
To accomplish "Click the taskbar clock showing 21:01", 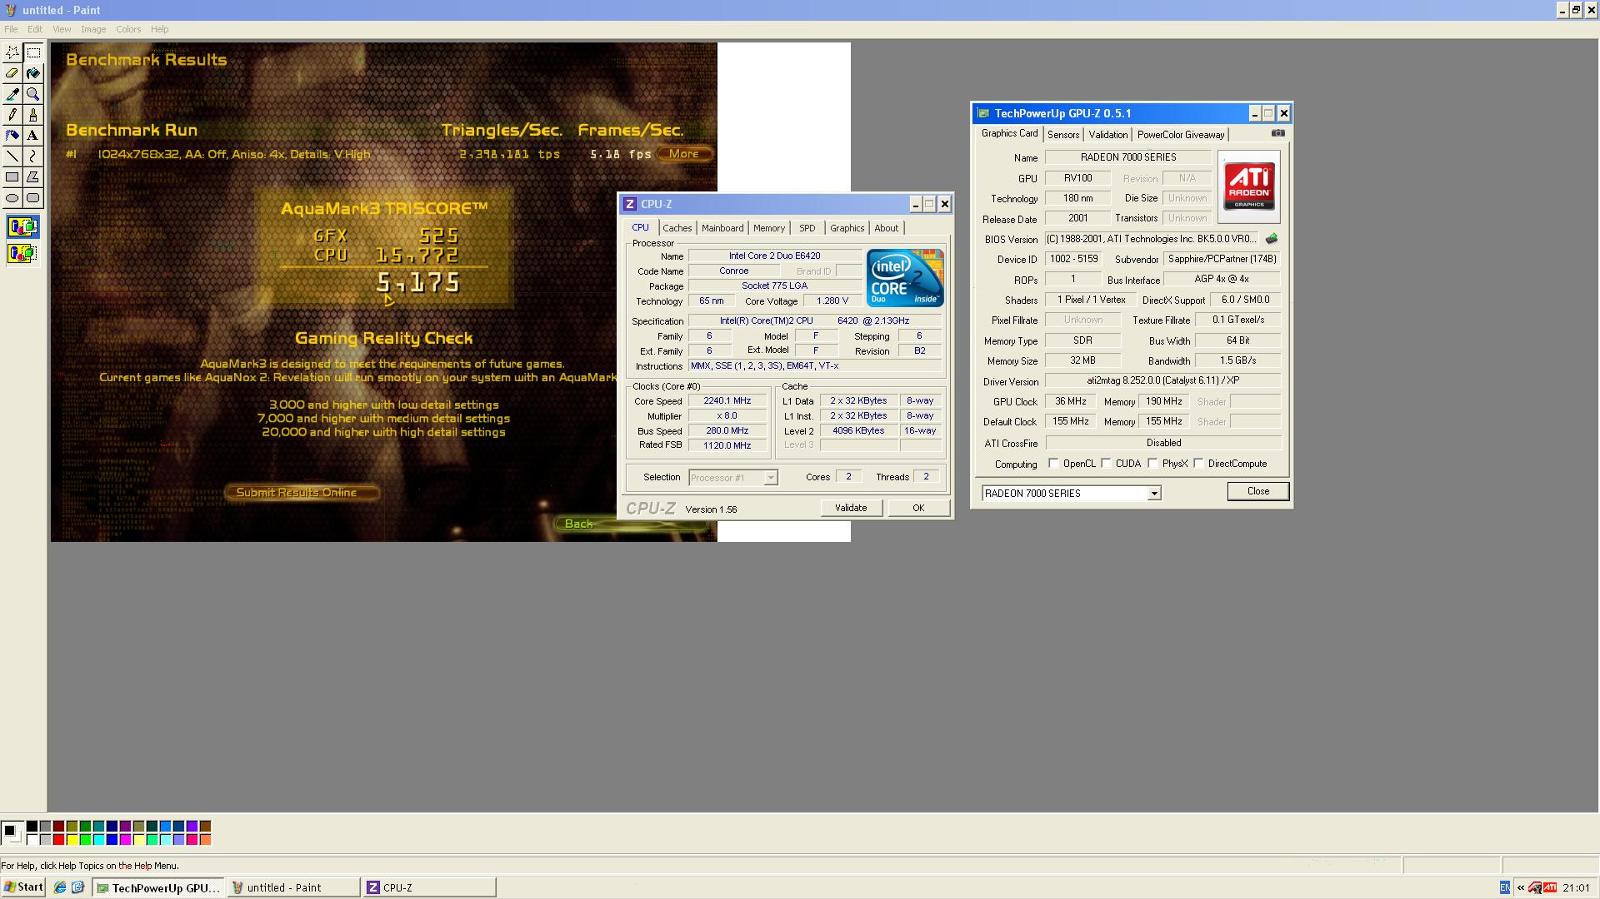I will [x=1576, y=887].
